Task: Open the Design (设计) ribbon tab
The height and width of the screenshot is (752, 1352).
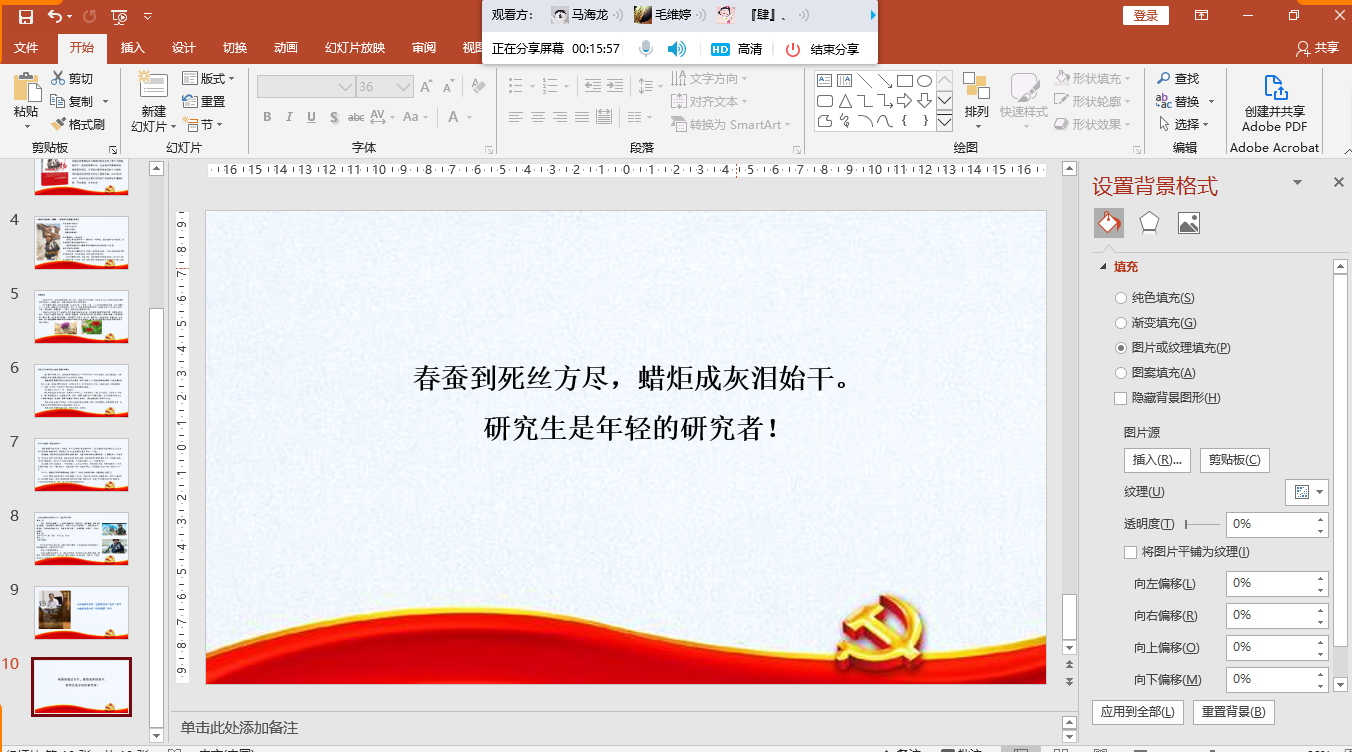Action: (184, 48)
